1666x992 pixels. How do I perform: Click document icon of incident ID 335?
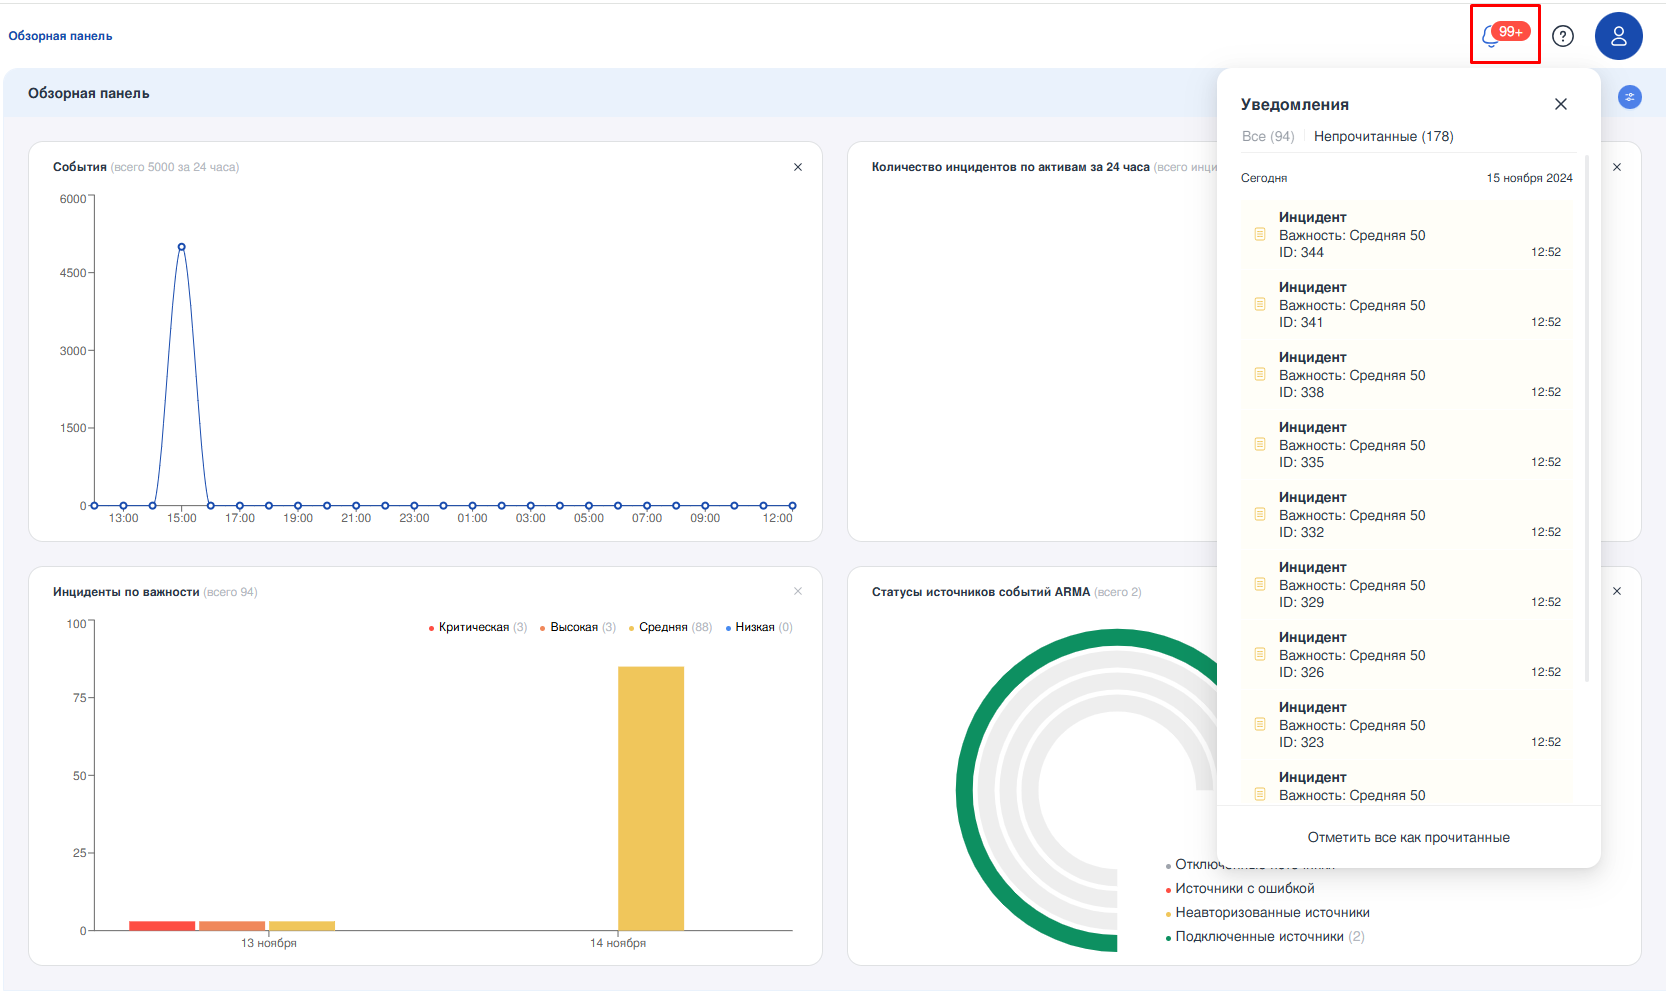pos(1260,444)
